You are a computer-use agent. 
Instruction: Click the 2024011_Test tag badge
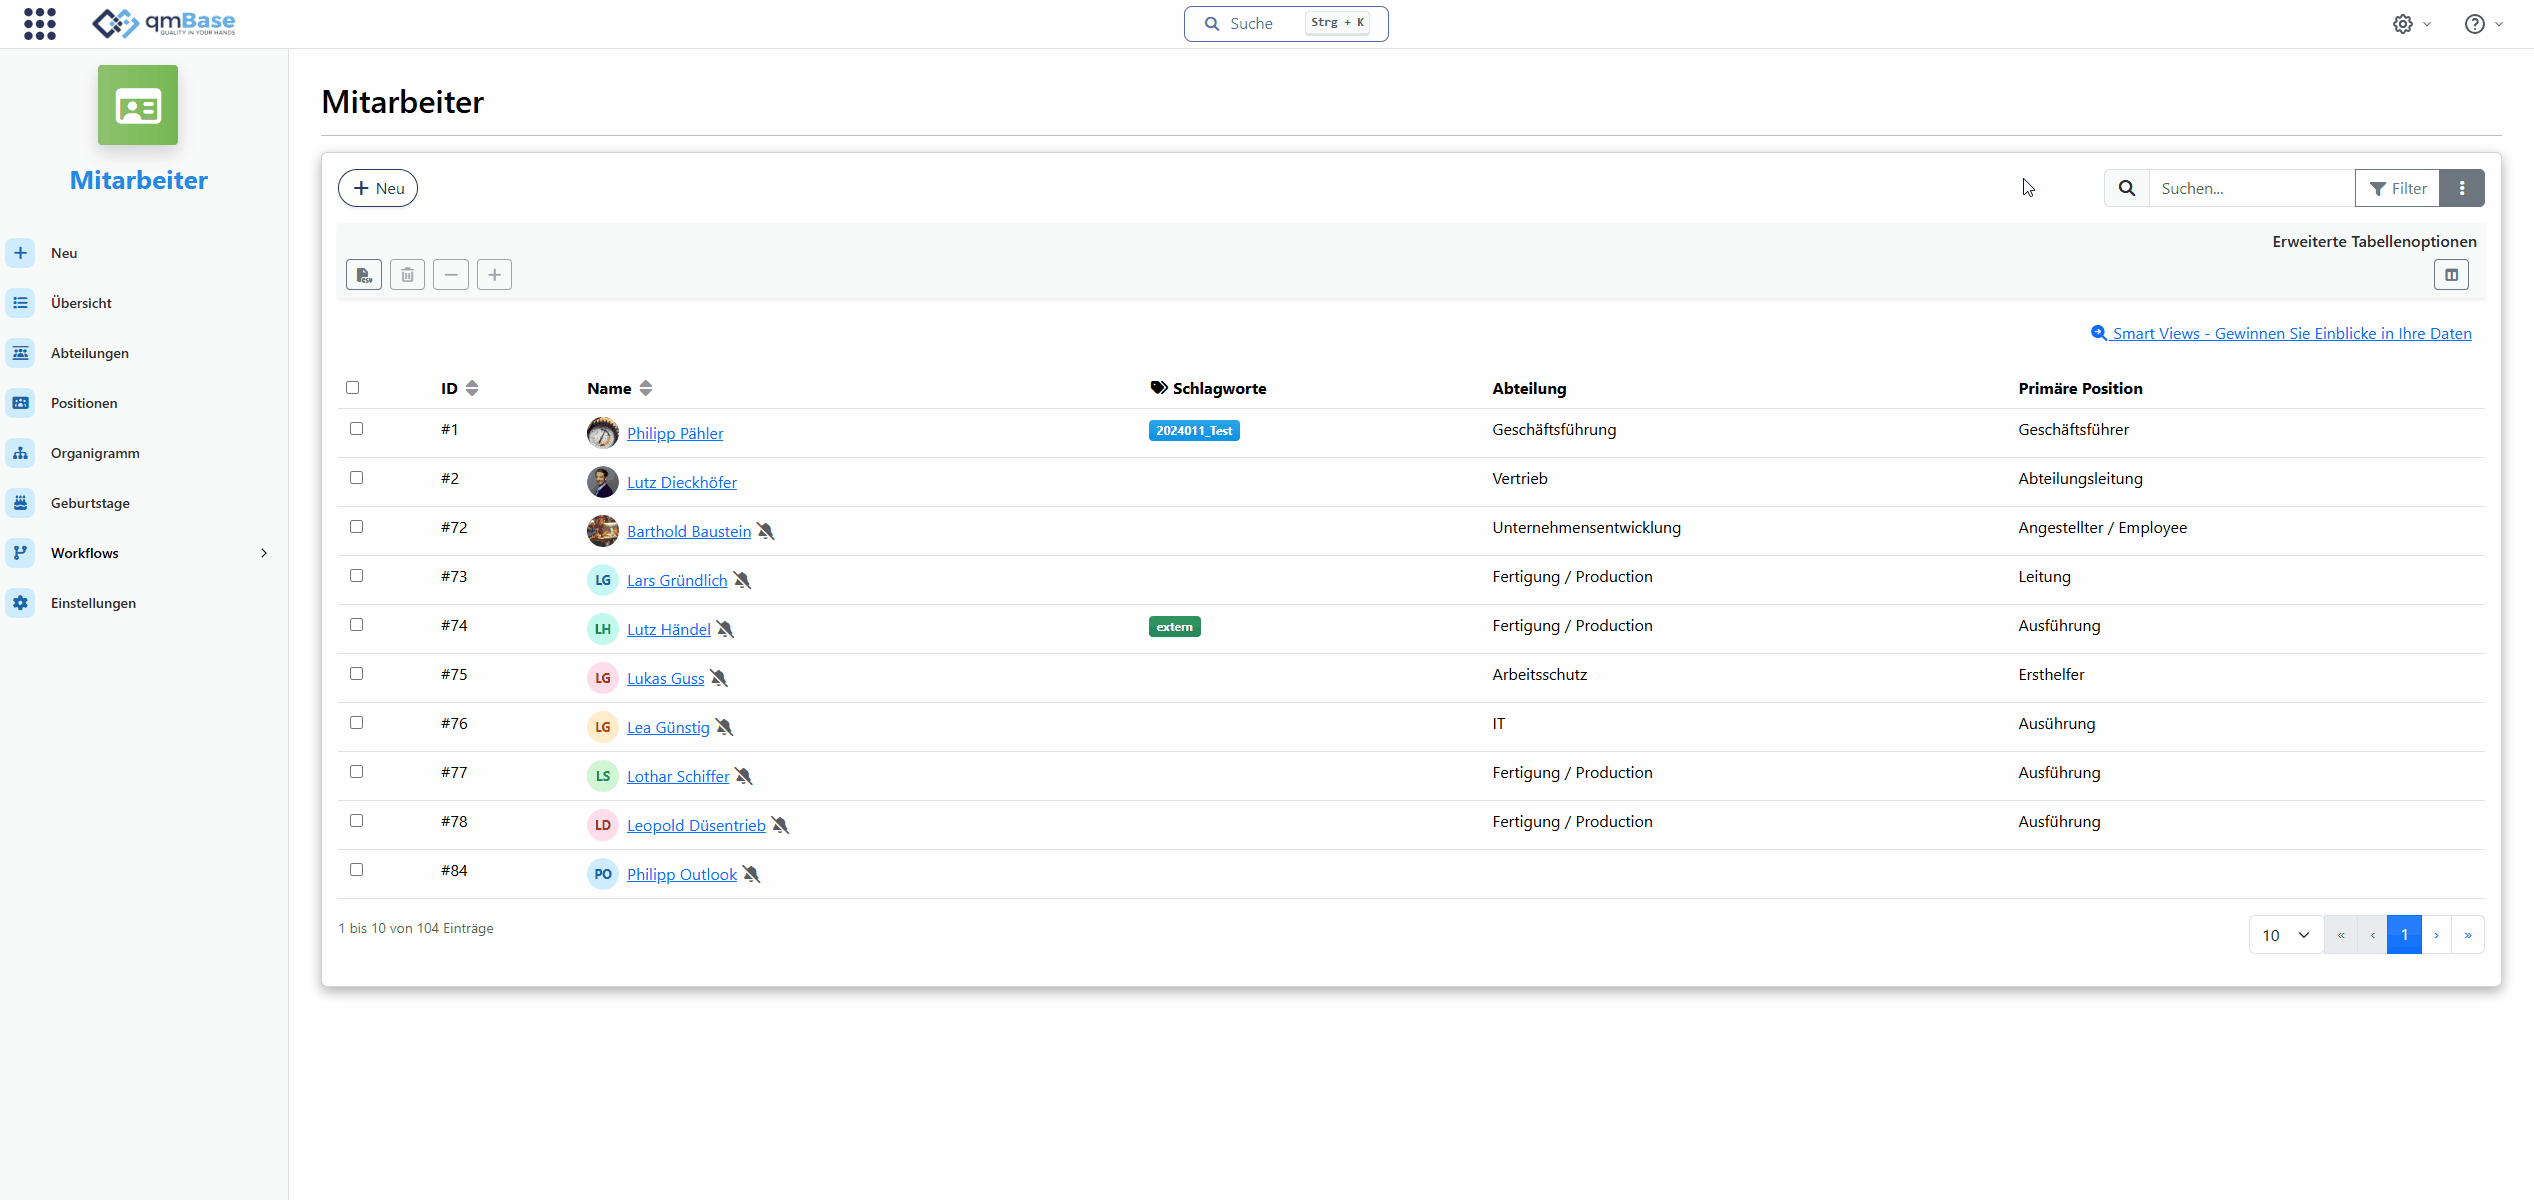tap(1194, 431)
